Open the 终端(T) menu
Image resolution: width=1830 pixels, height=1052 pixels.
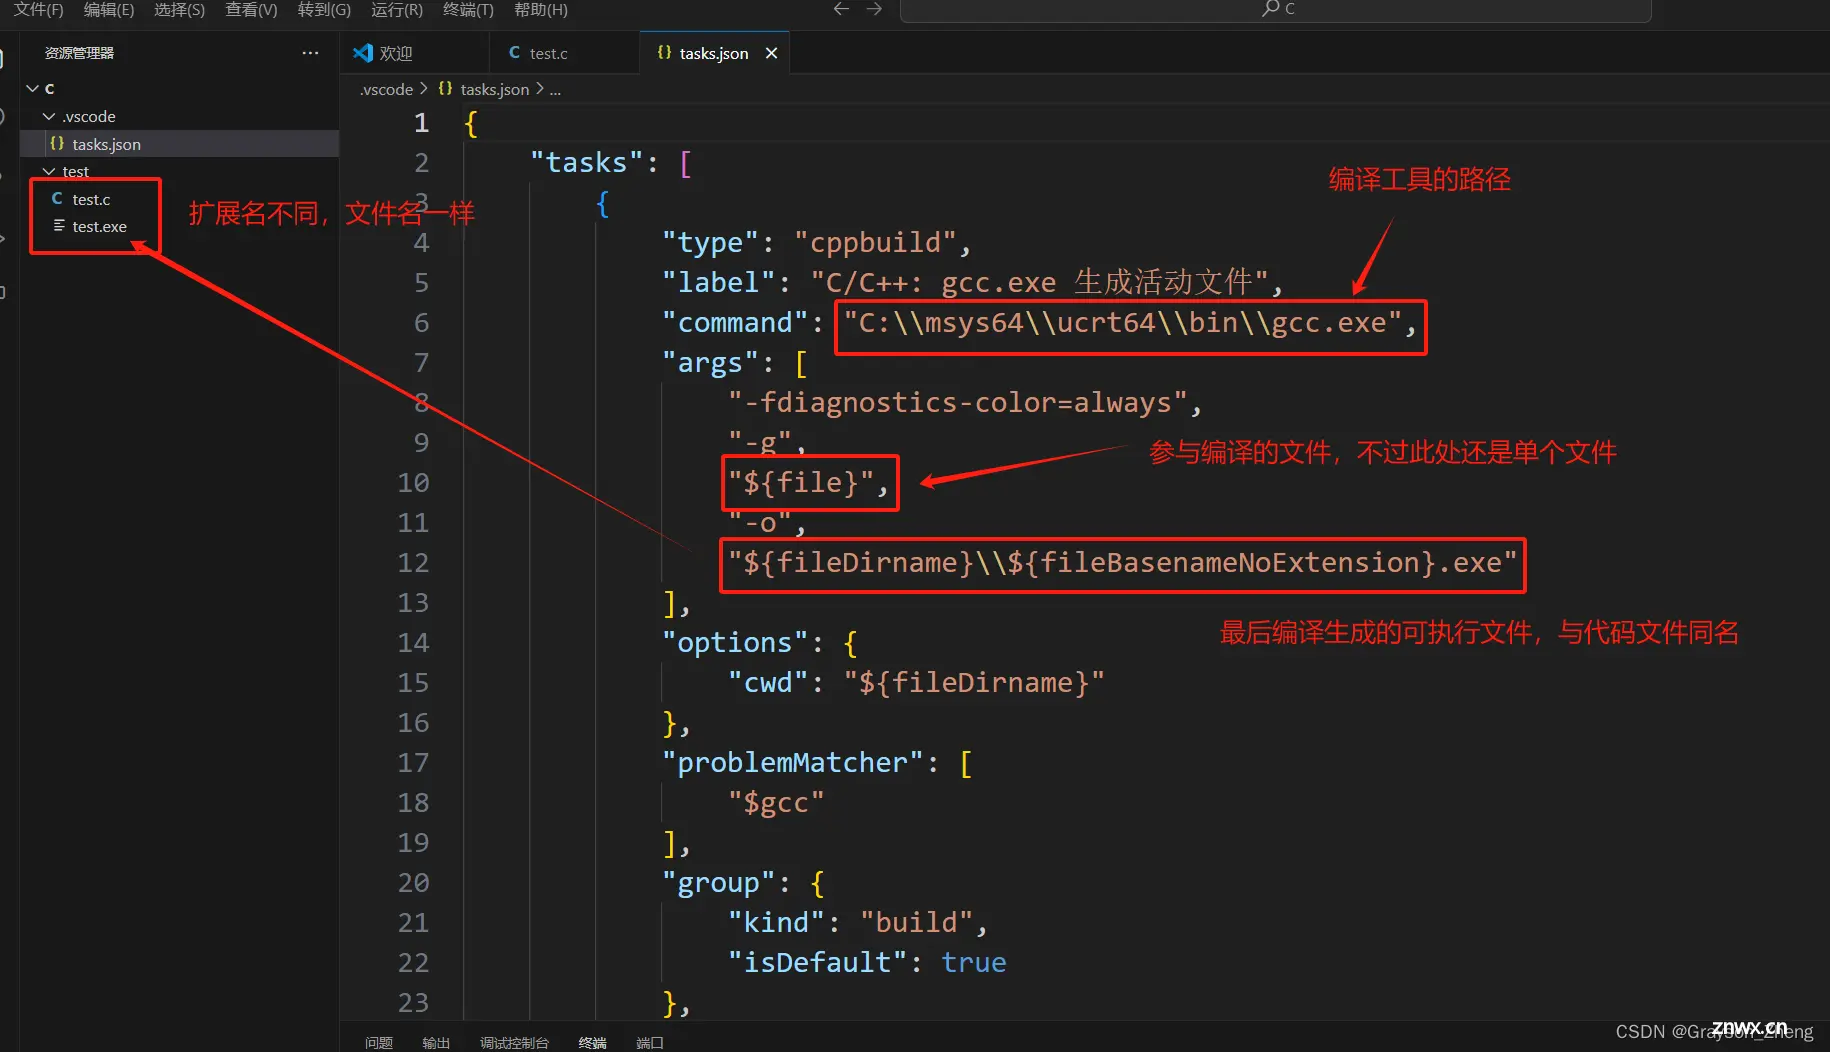(468, 9)
